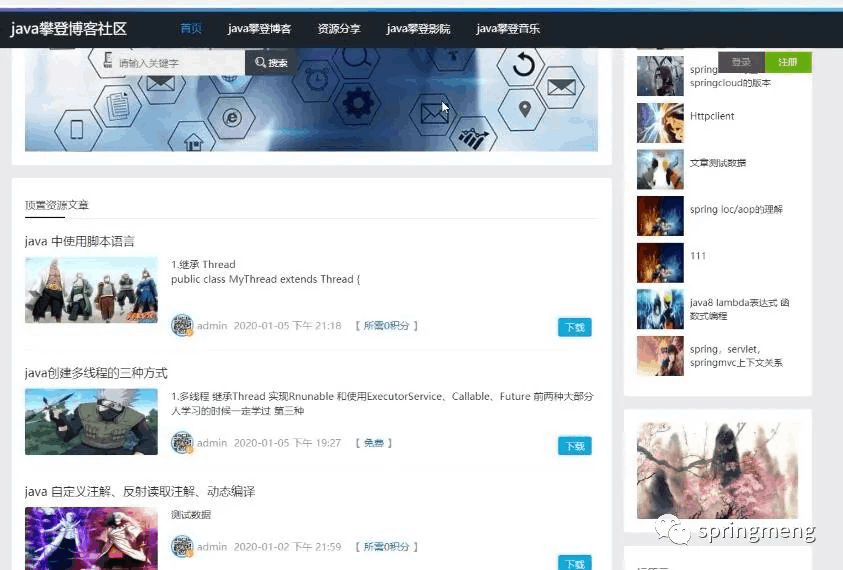Click the admin avatar on third article
The height and width of the screenshot is (570, 843).
(x=182, y=546)
